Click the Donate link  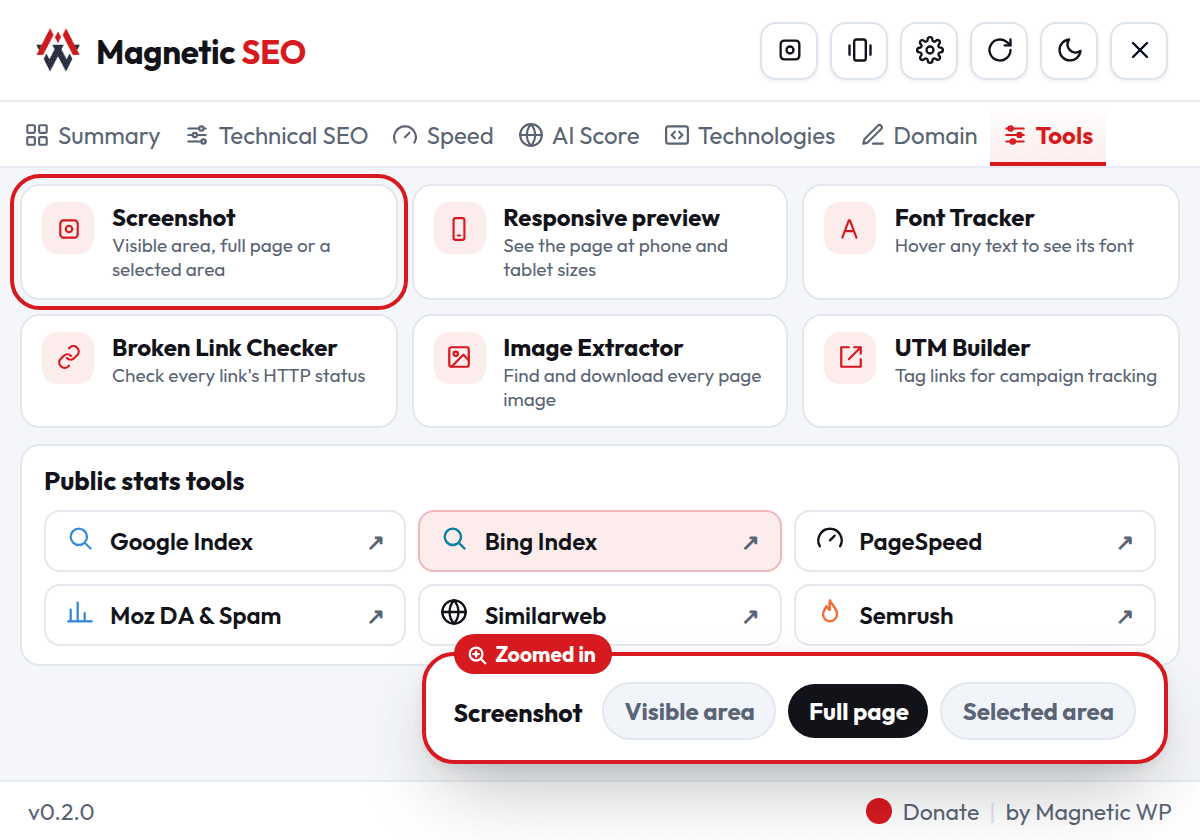(940, 812)
